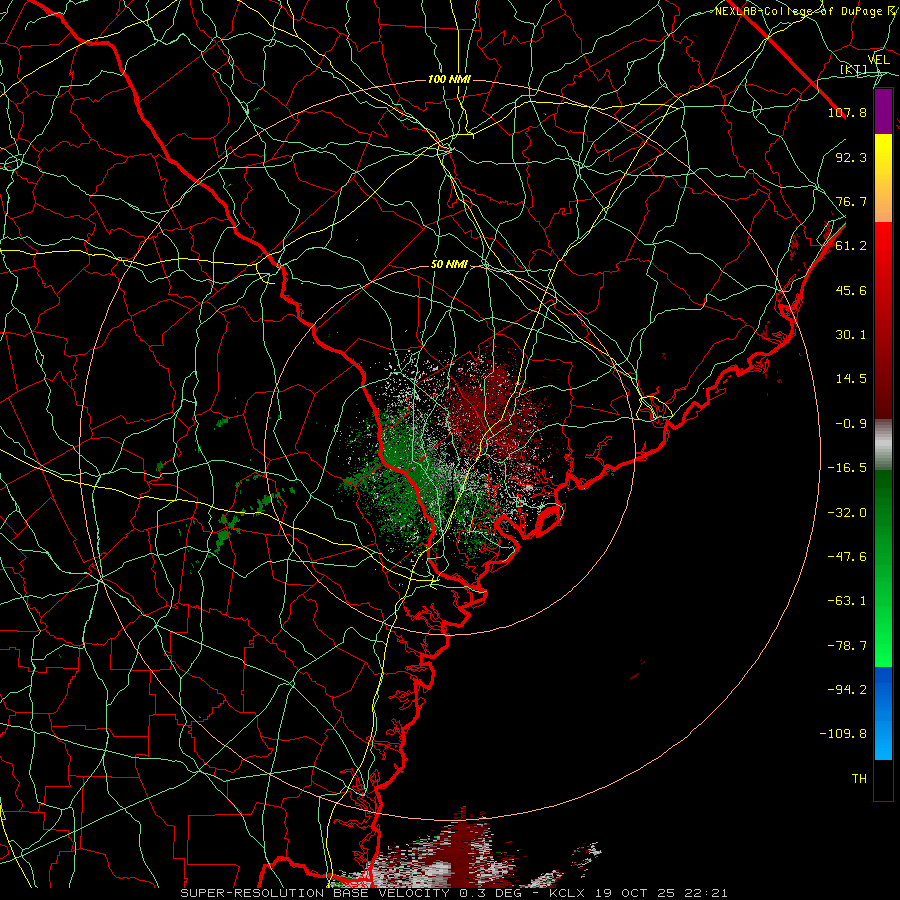
Task: Click the 45.6 velocity scale value
Action: tap(851, 290)
